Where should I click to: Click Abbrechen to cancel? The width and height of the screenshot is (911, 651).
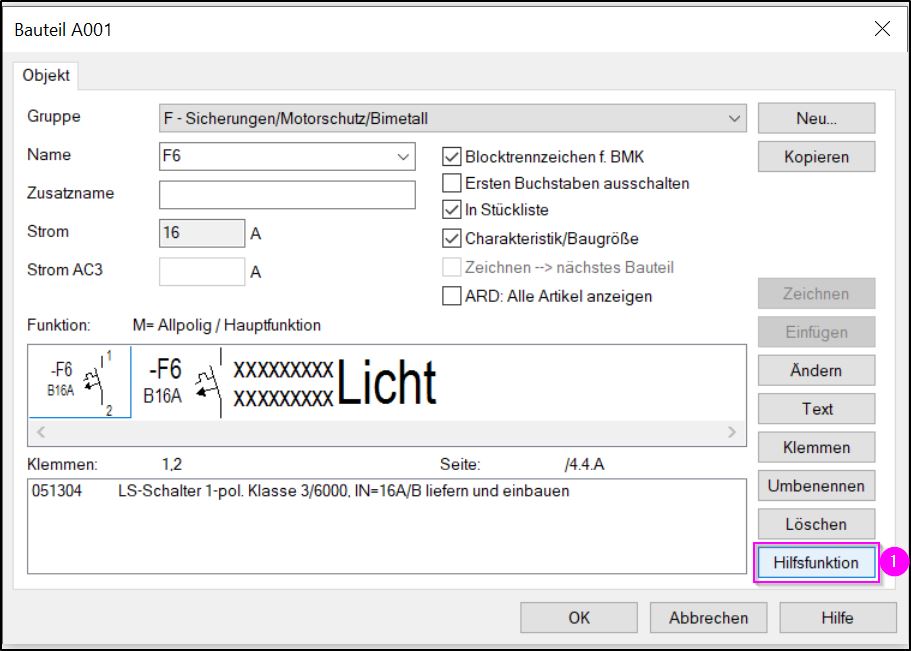708,617
